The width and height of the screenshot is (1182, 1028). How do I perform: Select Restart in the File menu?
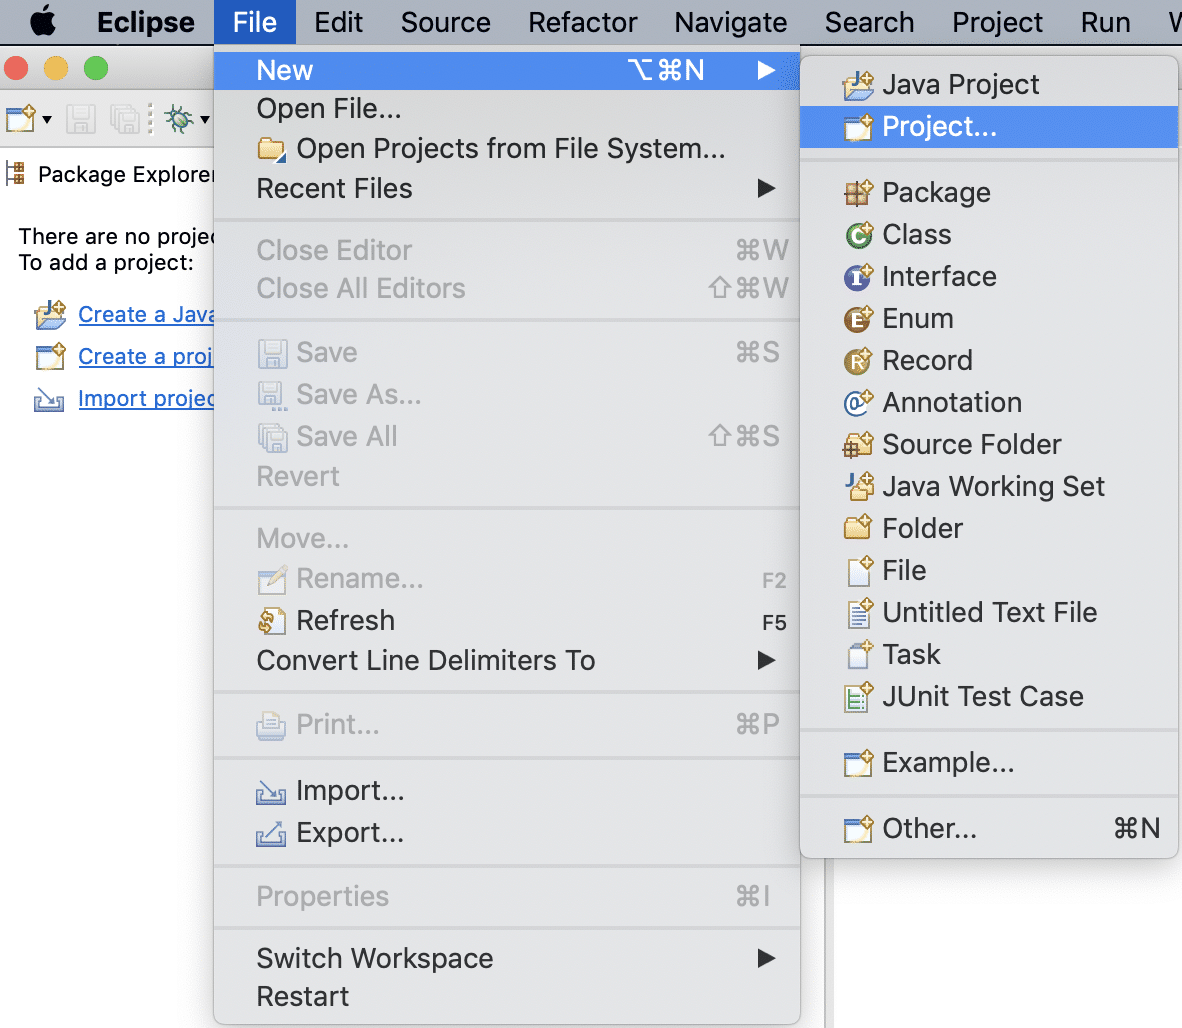click(x=507, y=997)
